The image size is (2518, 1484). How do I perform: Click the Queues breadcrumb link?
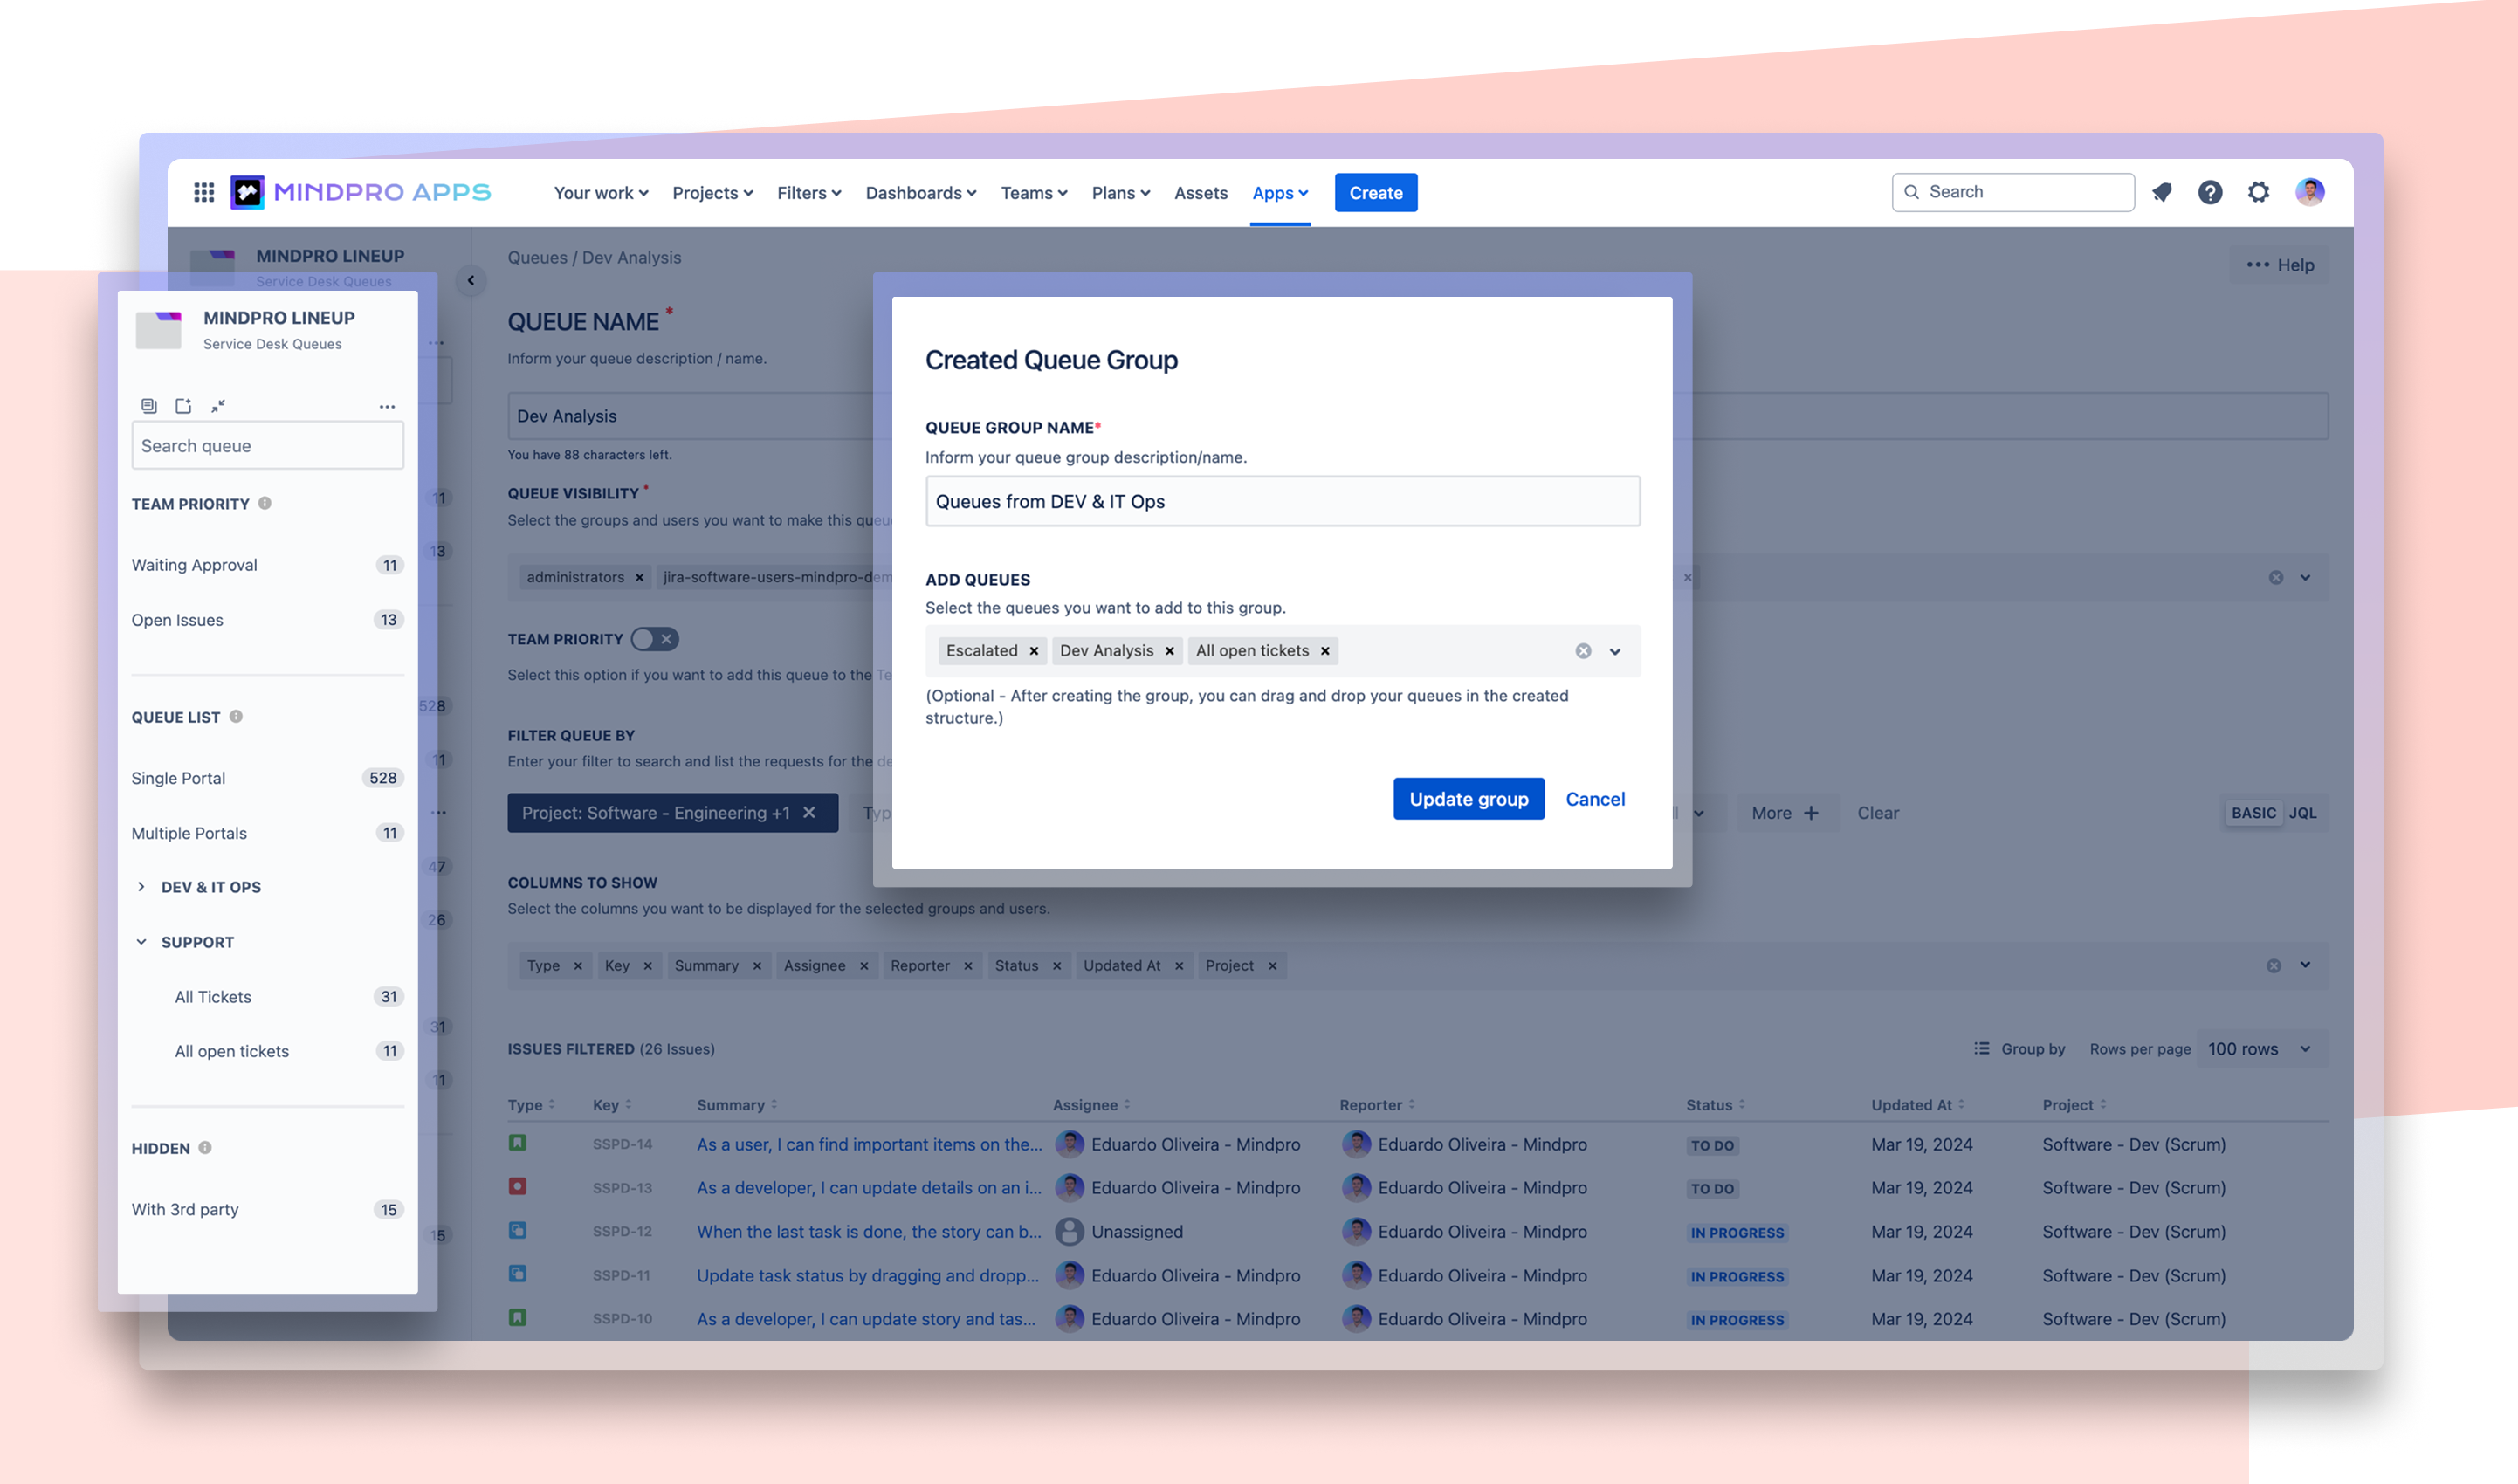[x=537, y=257]
